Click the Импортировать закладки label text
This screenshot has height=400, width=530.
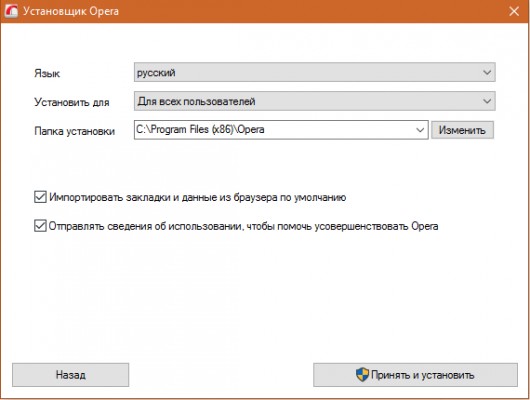(197, 197)
